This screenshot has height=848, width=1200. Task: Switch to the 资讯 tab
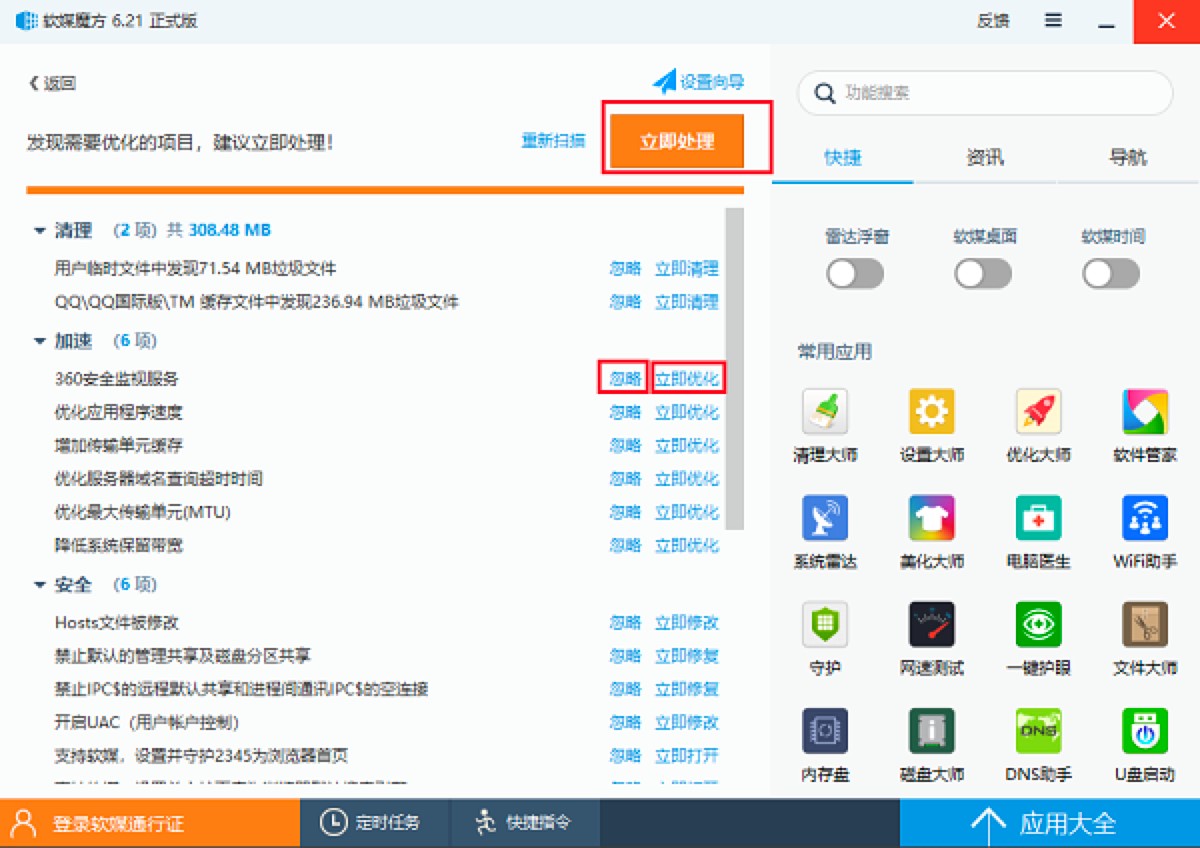pos(985,158)
